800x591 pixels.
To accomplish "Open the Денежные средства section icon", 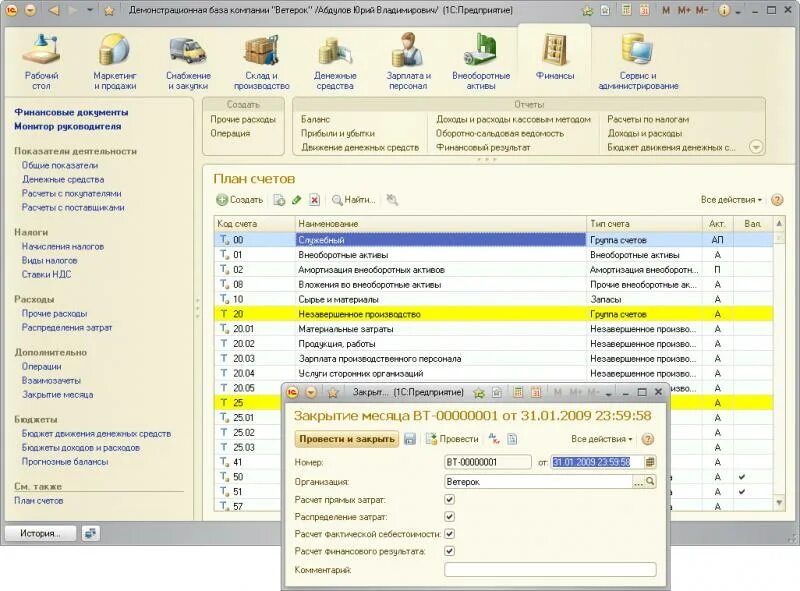I will (335, 53).
